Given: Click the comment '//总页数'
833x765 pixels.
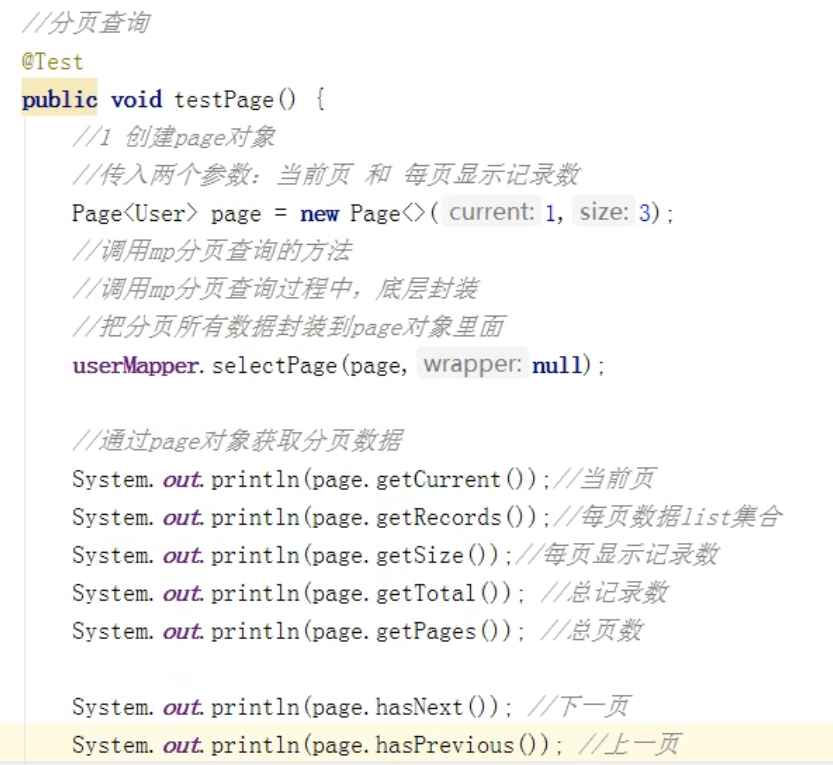Looking at the screenshot, I should pos(592,631).
